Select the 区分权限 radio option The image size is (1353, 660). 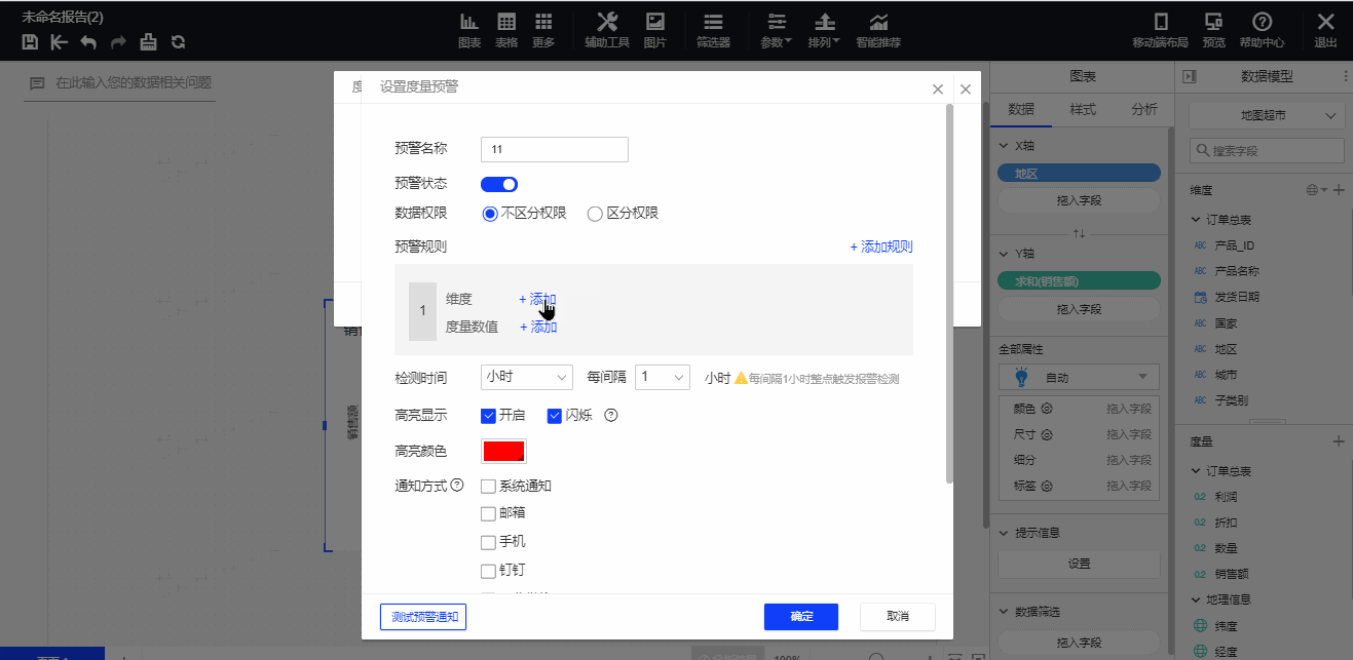[595, 213]
